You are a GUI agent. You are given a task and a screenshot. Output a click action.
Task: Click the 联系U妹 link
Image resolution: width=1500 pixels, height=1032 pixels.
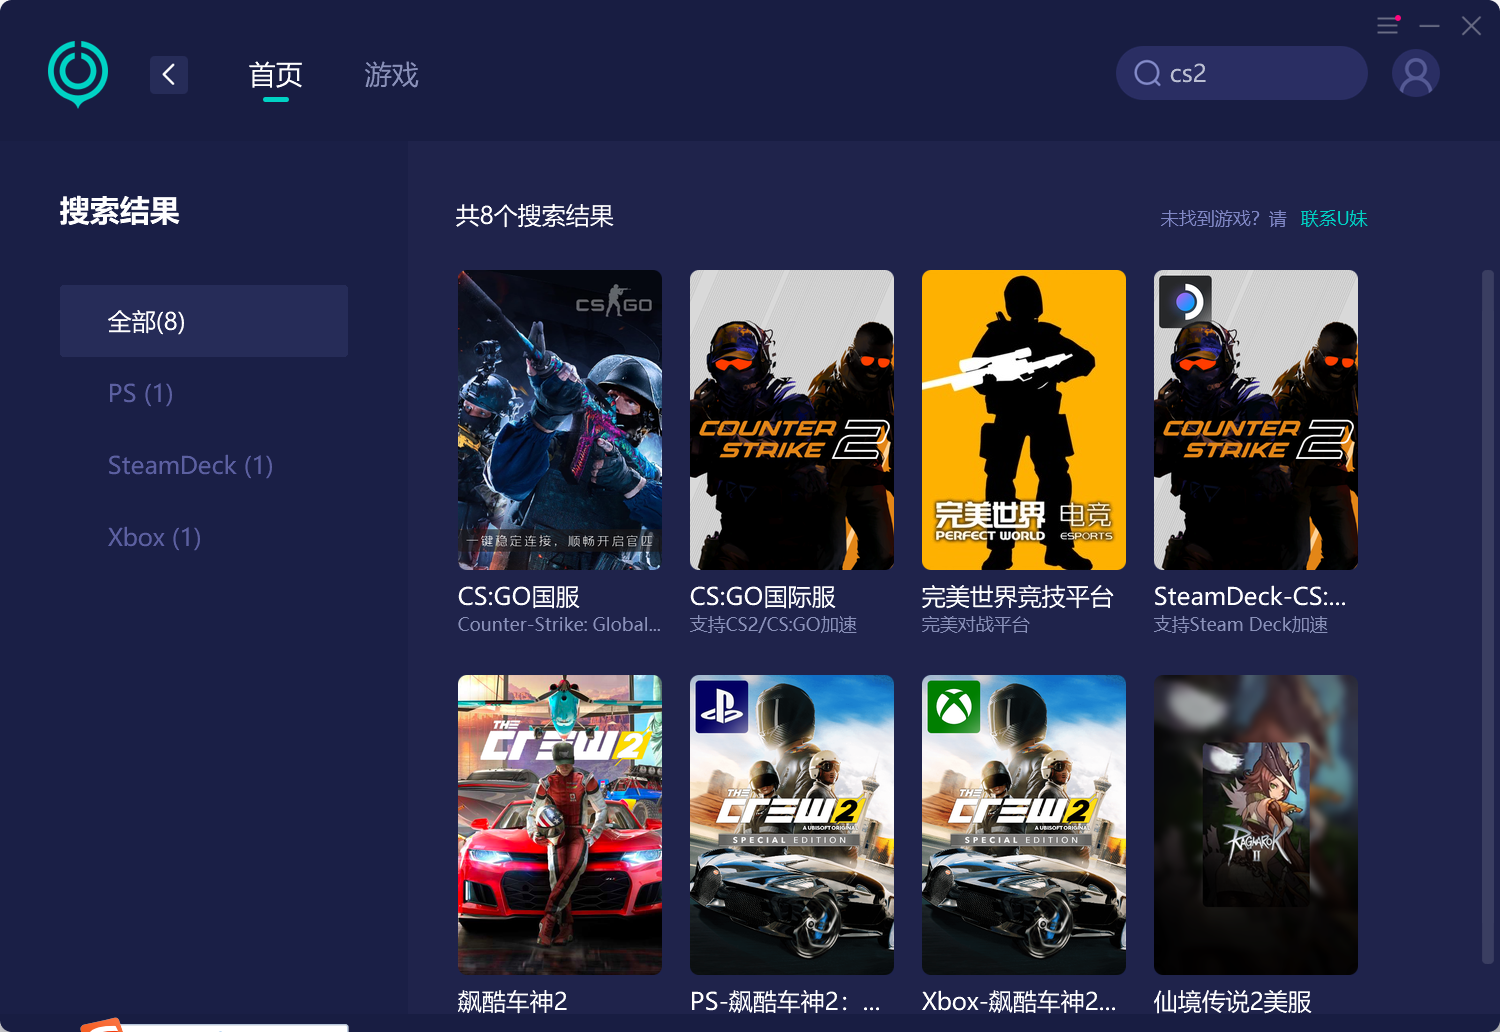pos(1333,218)
